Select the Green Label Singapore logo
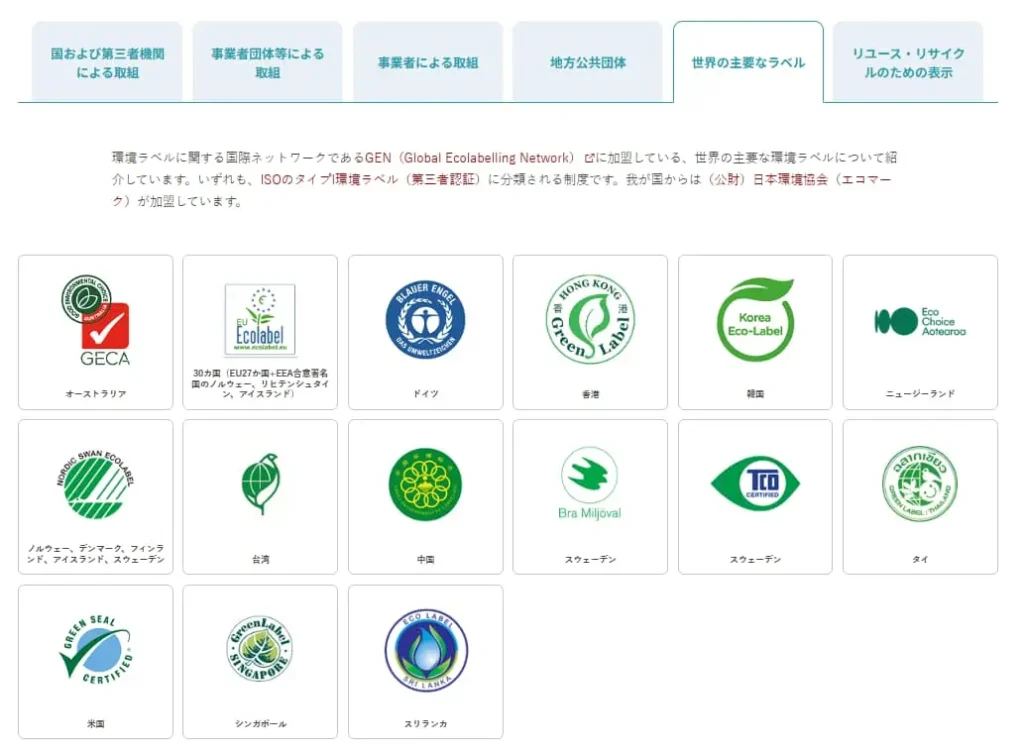The image size is (1024, 754). point(260,650)
